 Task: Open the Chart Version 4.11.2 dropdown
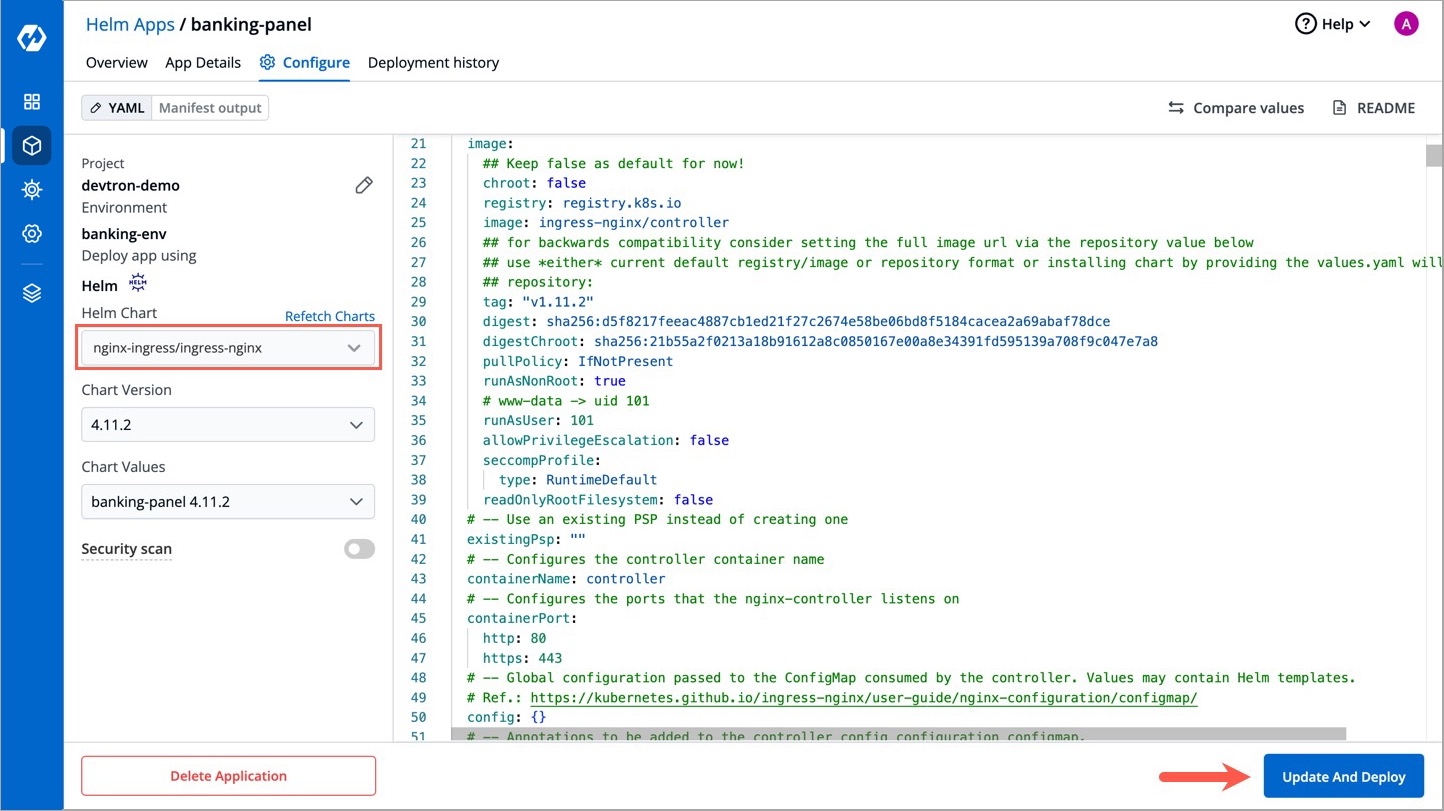(228, 425)
